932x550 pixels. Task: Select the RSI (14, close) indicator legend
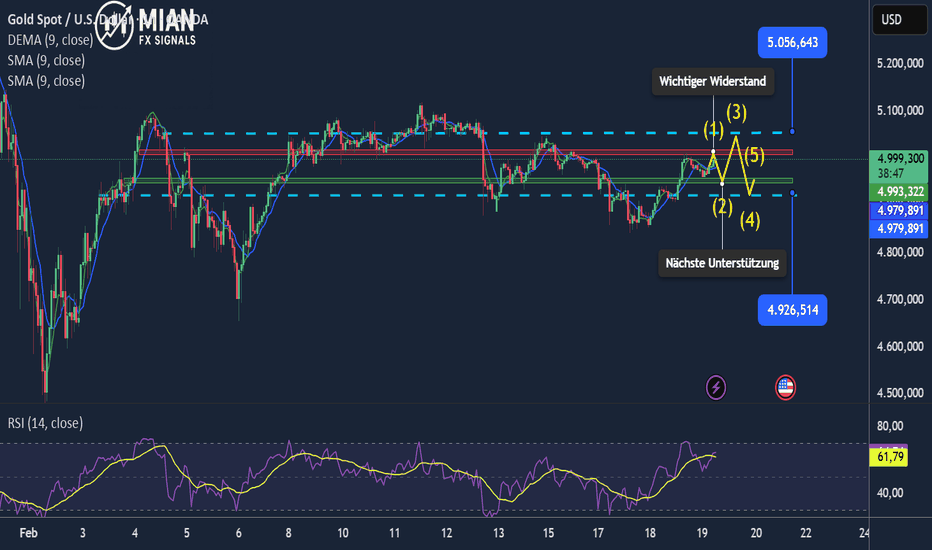pyautogui.click(x=45, y=423)
